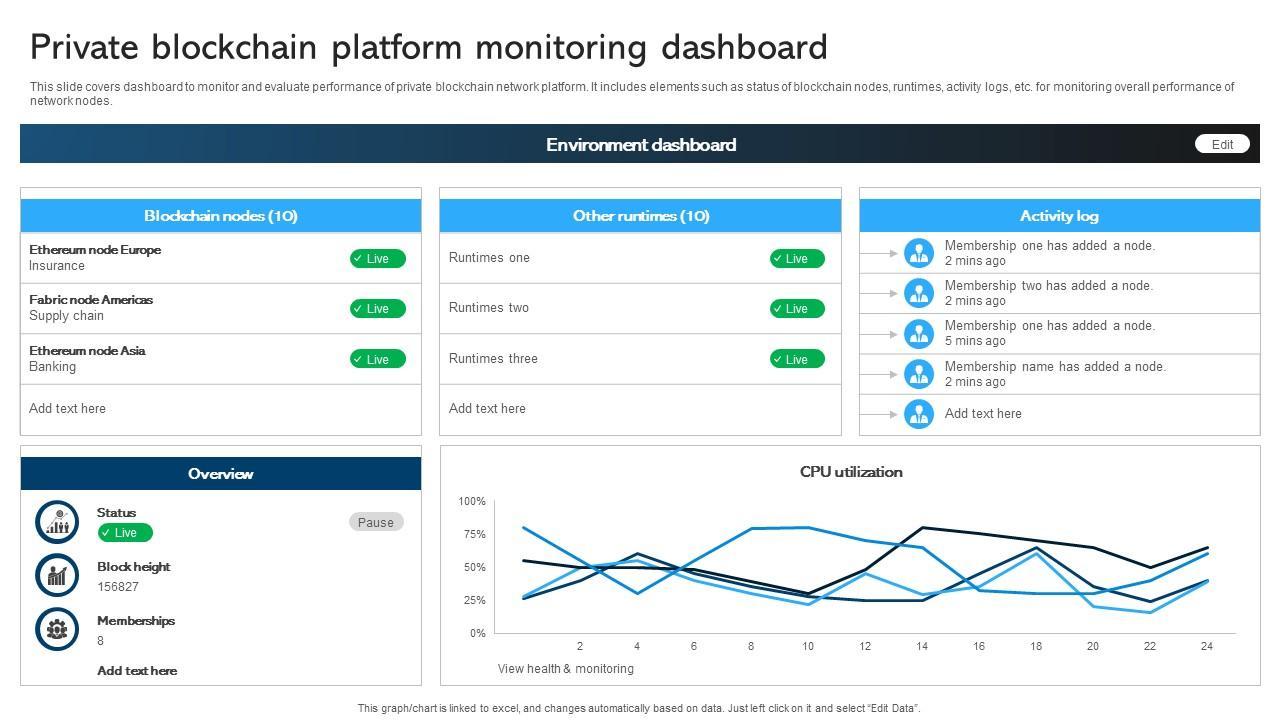This screenshot has height=720, width=1280.
Task: Select the Activity log header
Action: [x=1059, y=215]
